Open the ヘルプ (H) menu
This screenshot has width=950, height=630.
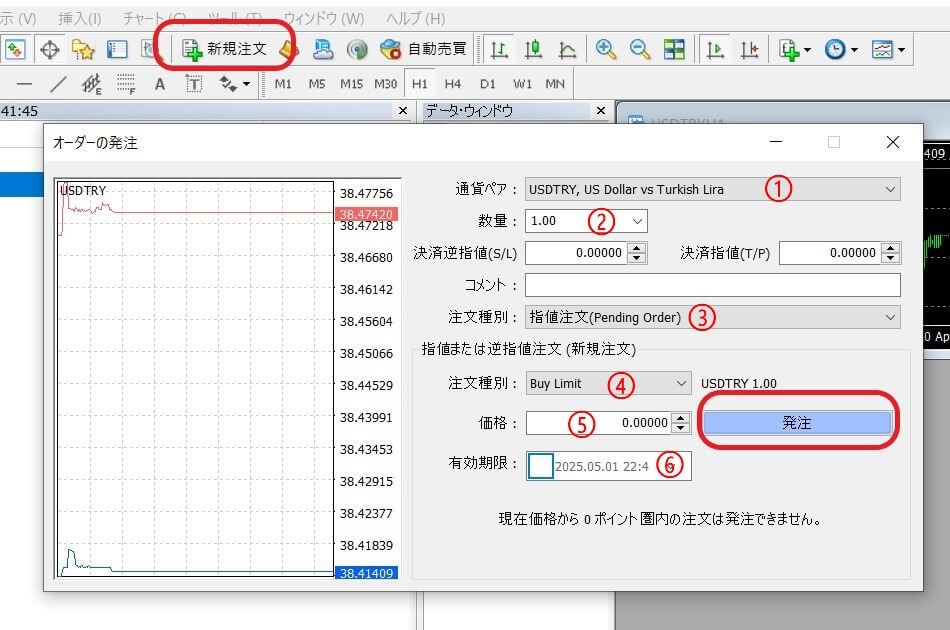[415, 18]
